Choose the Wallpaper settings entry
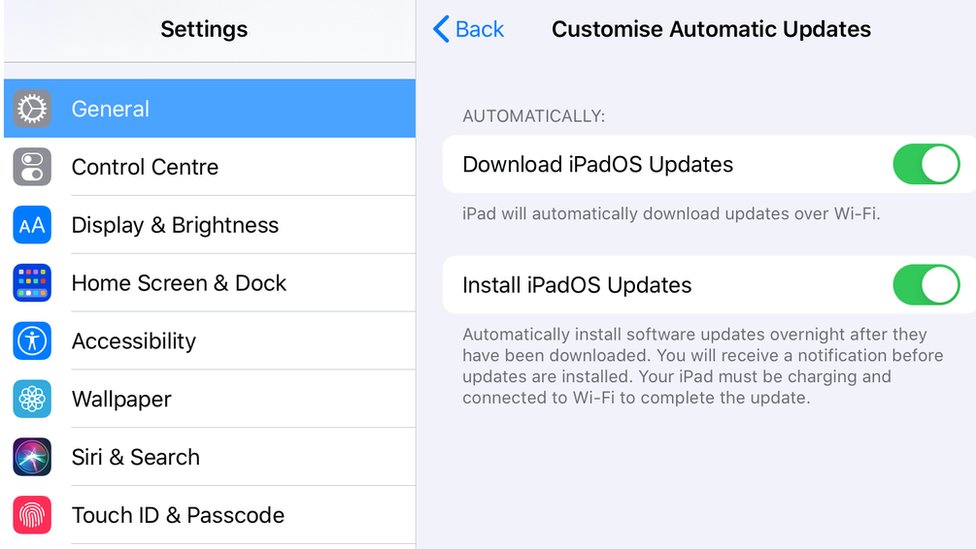Viewport: 976px width, 549px height. click(210, 399)
